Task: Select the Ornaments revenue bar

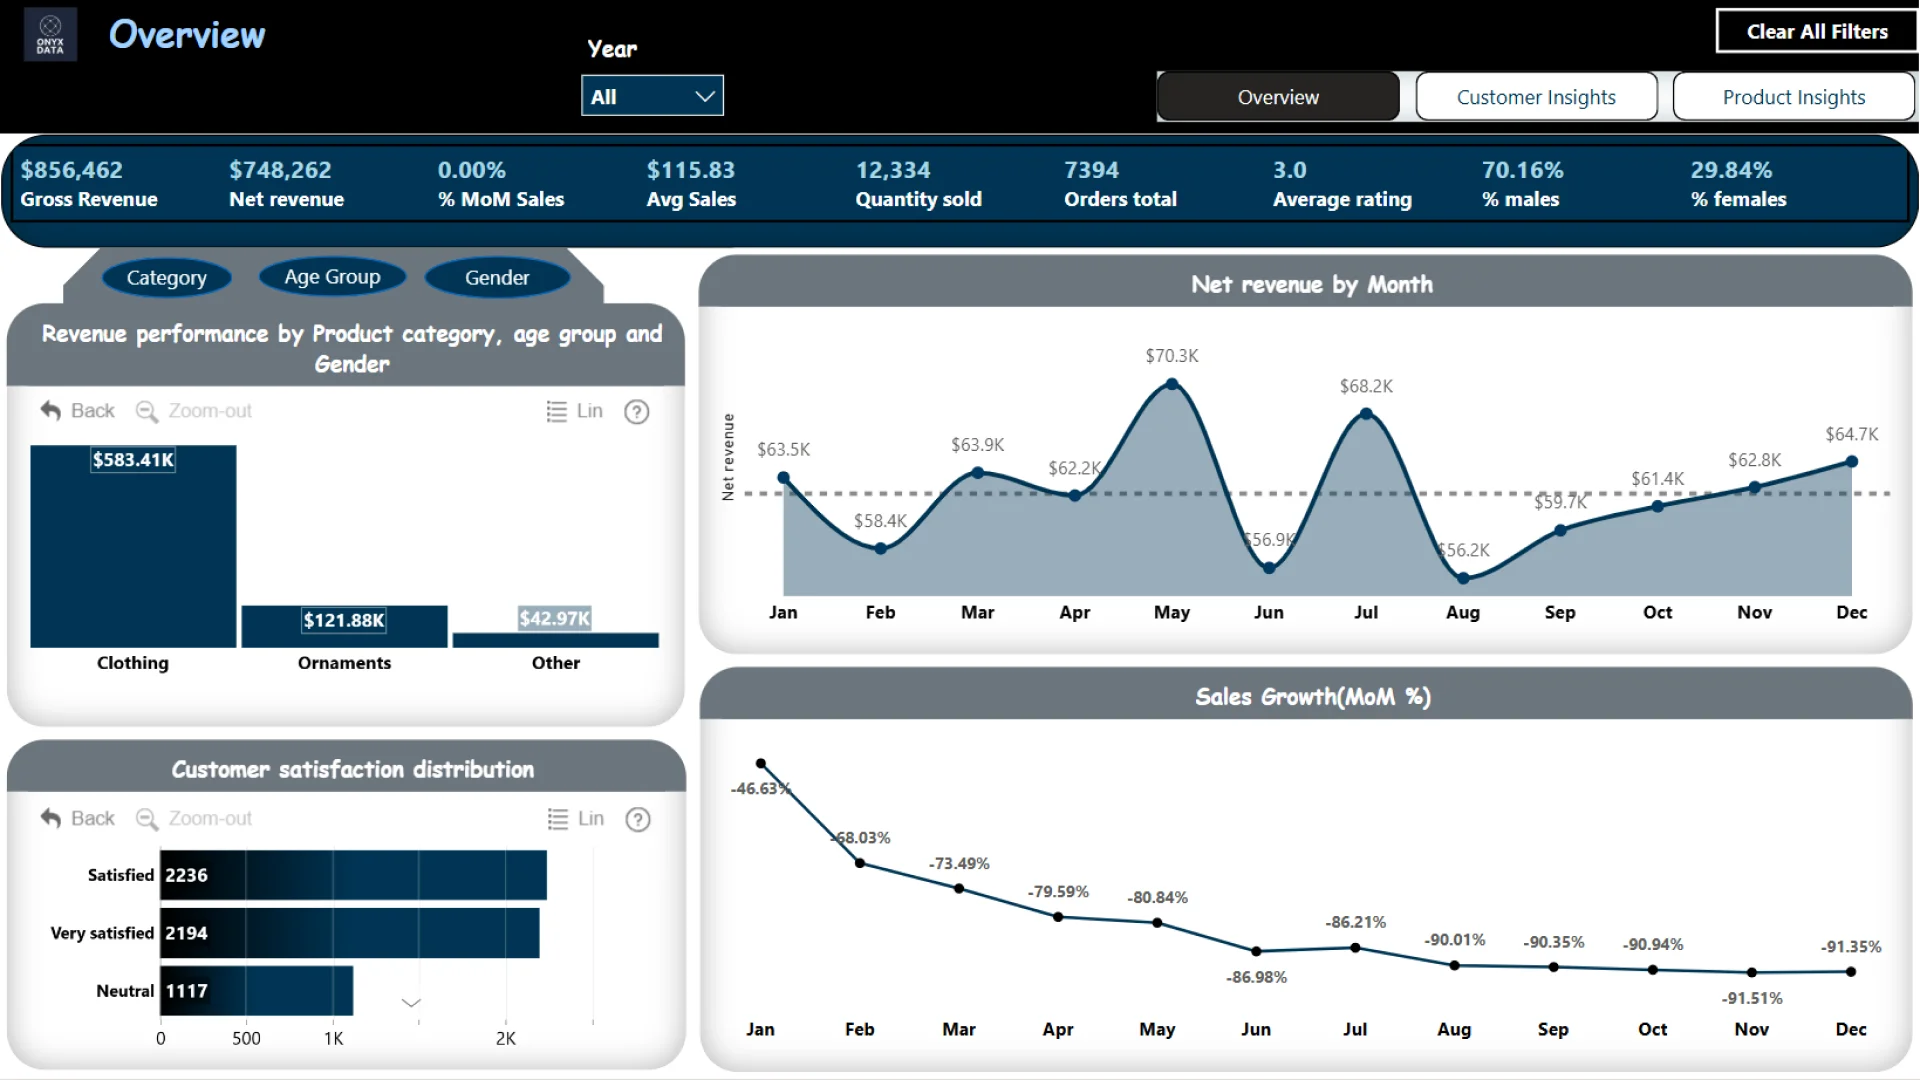Action: tap(344, 627)
